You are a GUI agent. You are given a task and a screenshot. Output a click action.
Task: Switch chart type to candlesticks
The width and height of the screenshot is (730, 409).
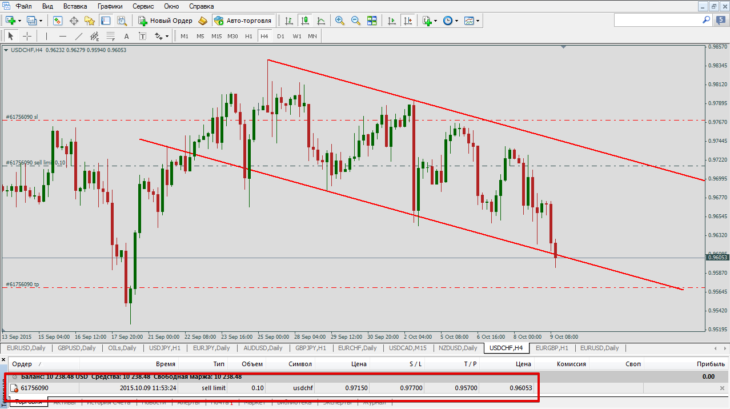305,20
